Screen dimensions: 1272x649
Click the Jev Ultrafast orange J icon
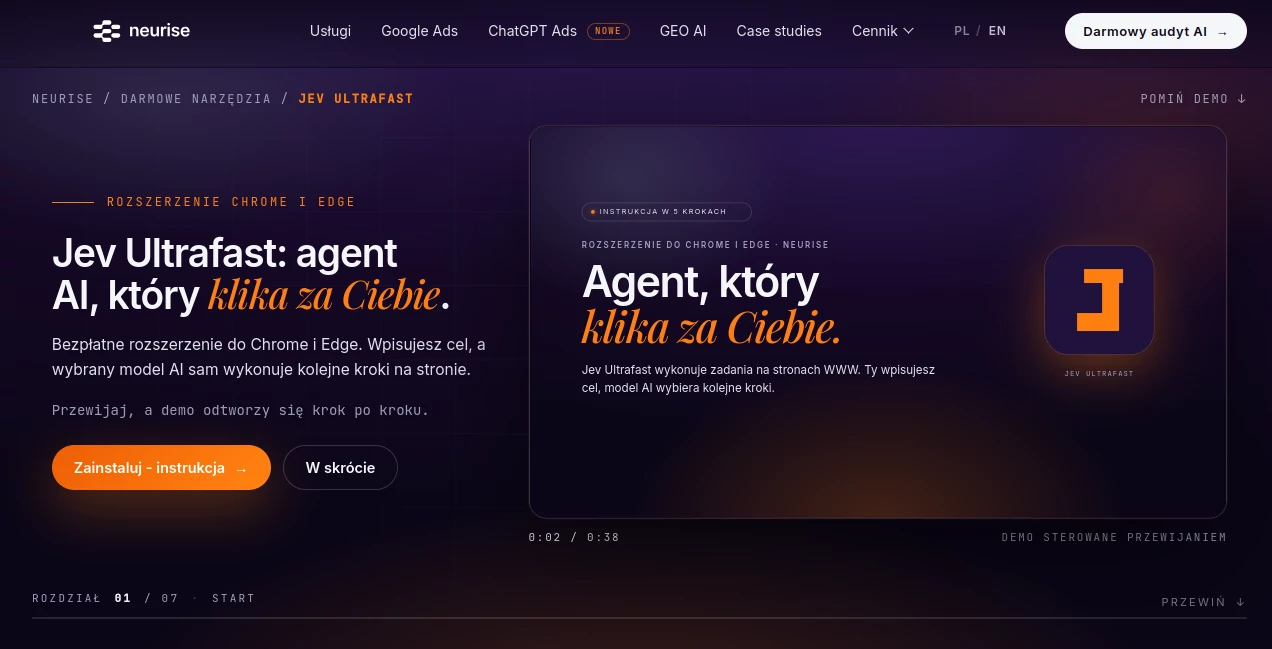click(1099, 300)
